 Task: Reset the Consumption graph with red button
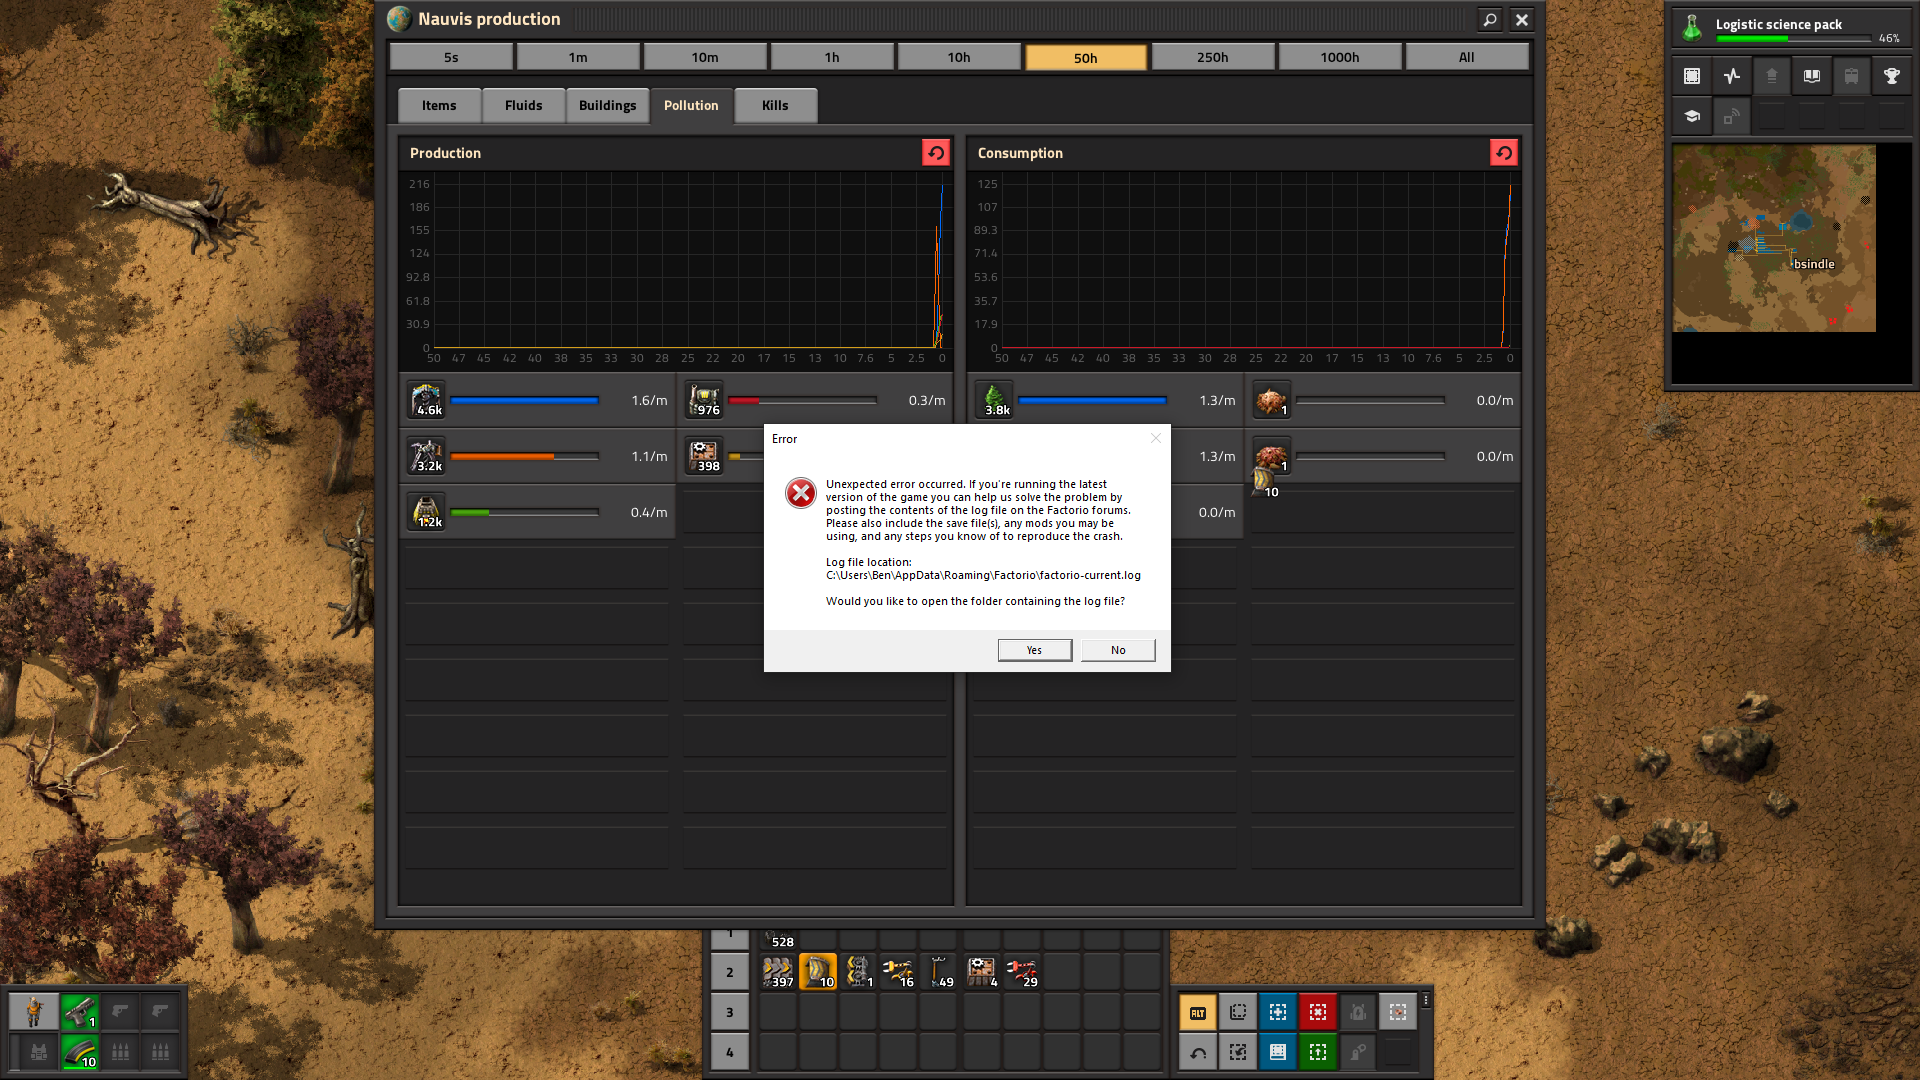1504,152
